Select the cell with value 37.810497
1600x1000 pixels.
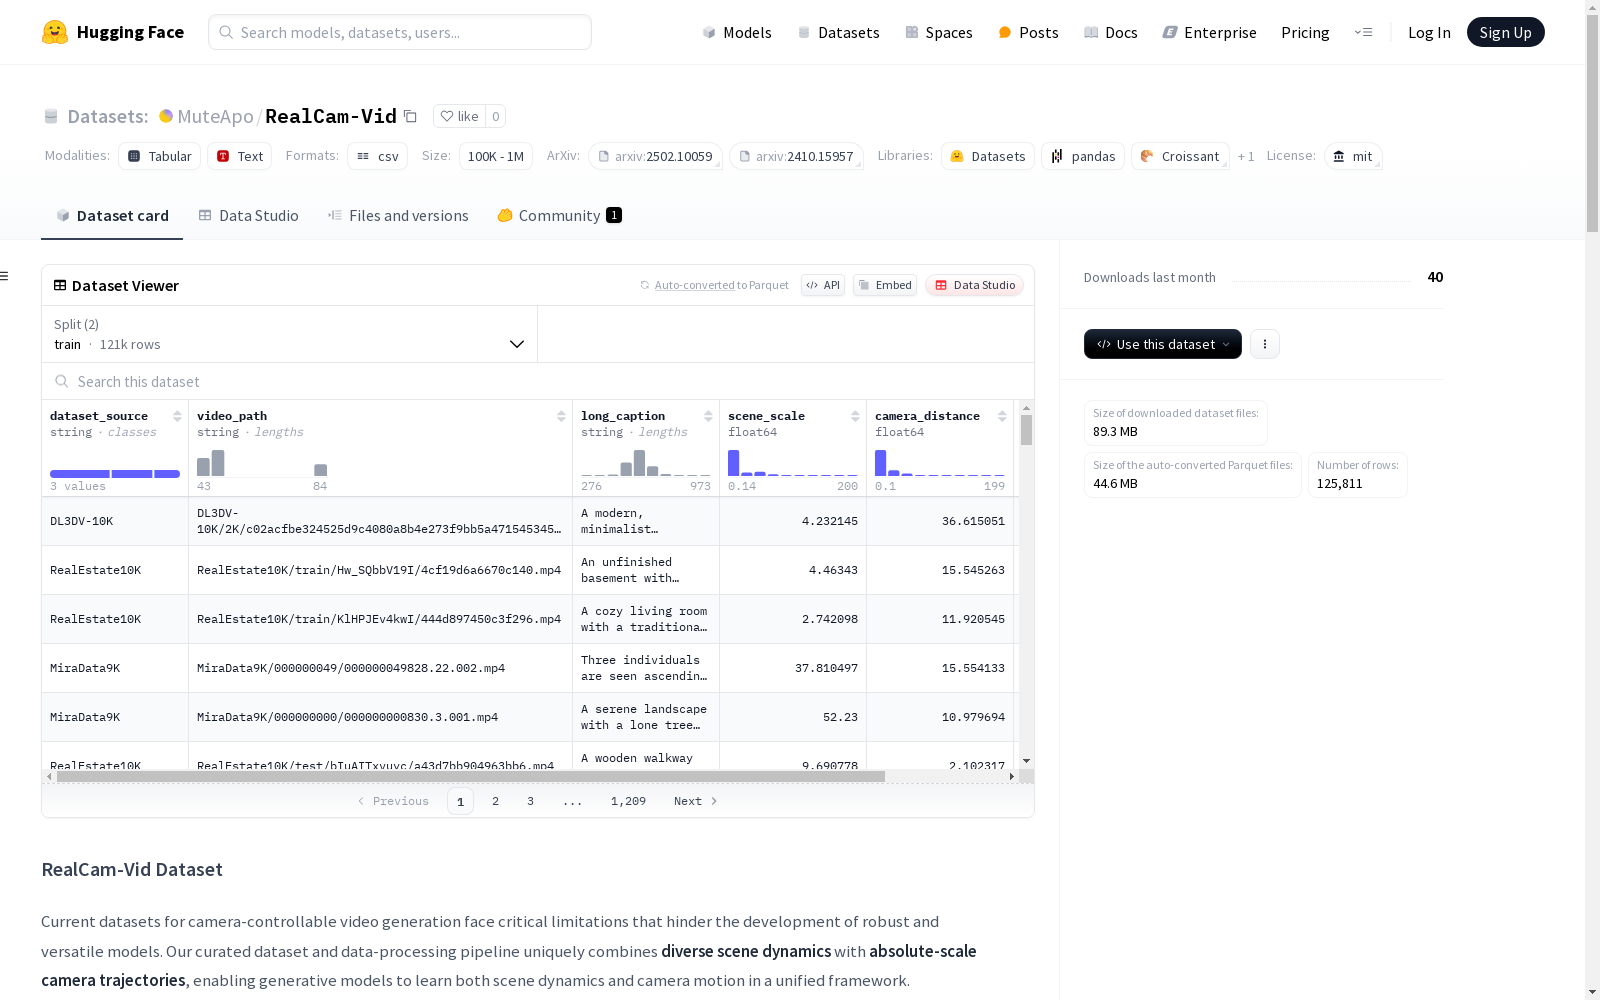click(793, 668)
